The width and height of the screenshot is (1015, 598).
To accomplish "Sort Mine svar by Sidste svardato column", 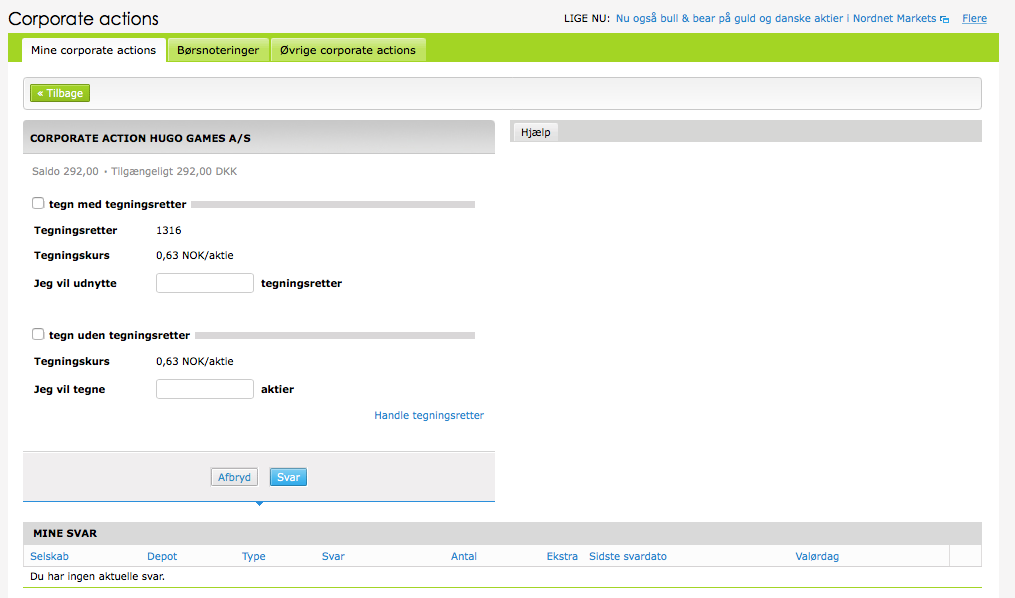I will point(628,556).
